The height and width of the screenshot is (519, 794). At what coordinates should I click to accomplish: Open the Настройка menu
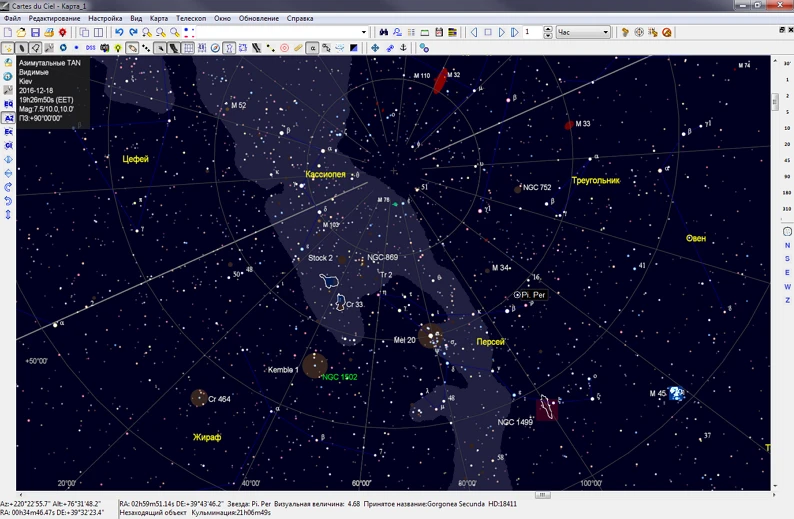coord(105,19)
